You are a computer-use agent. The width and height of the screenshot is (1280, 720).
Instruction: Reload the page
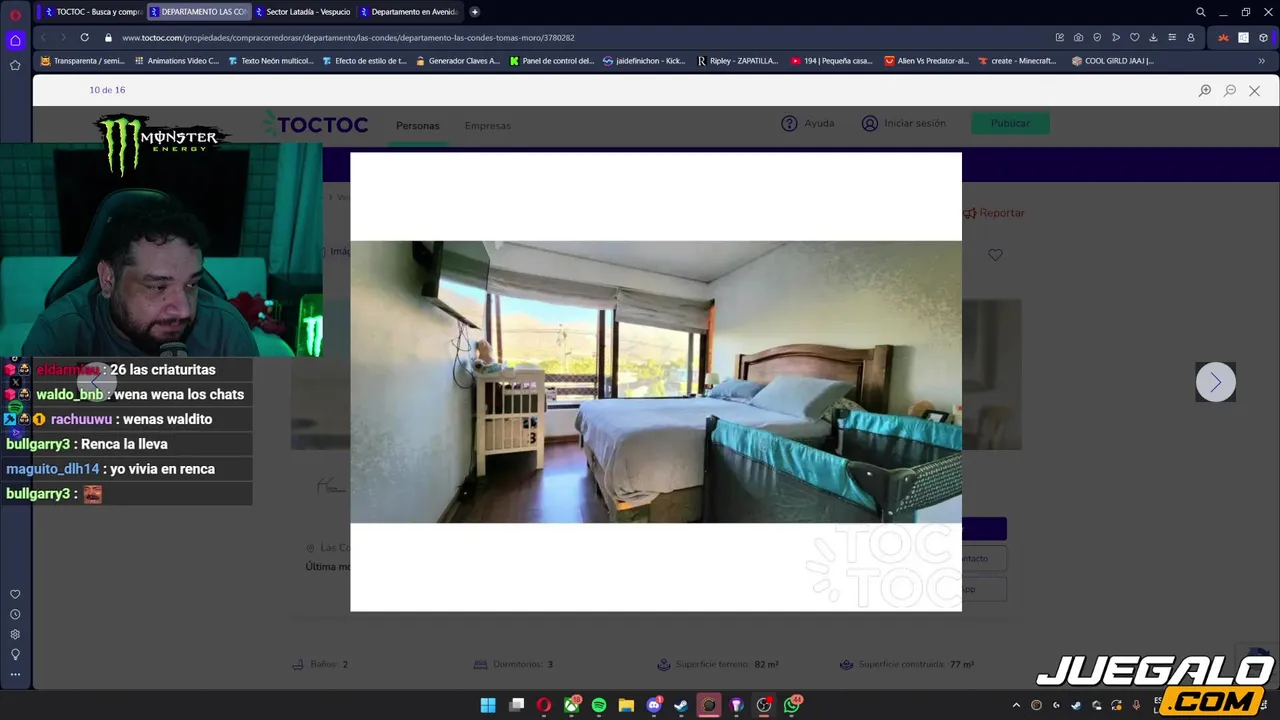(84, 38)
